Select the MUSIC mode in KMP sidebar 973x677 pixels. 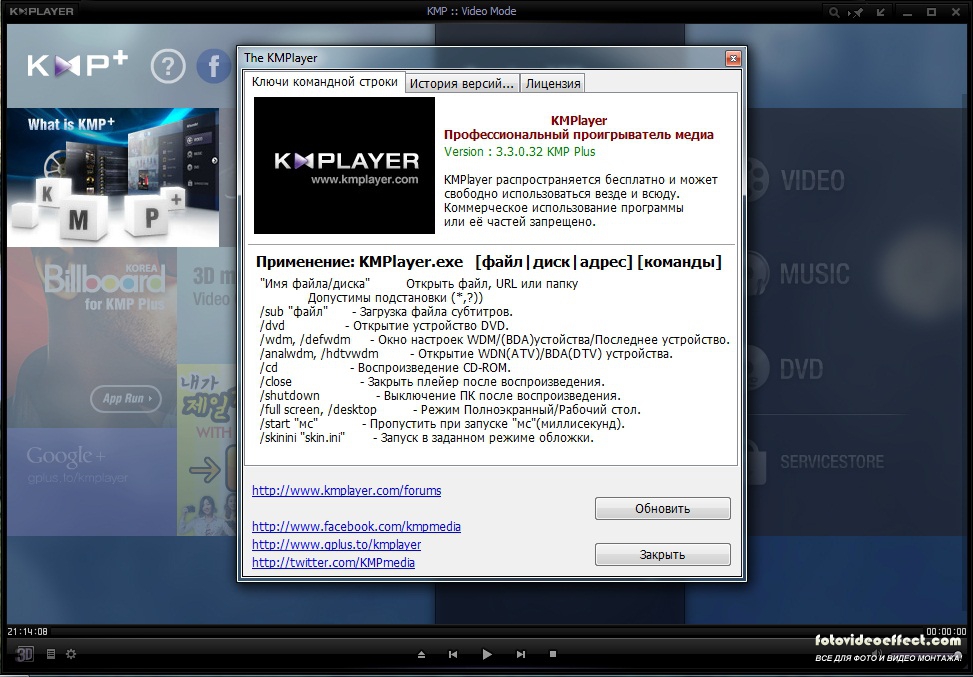tap(814, 274)
